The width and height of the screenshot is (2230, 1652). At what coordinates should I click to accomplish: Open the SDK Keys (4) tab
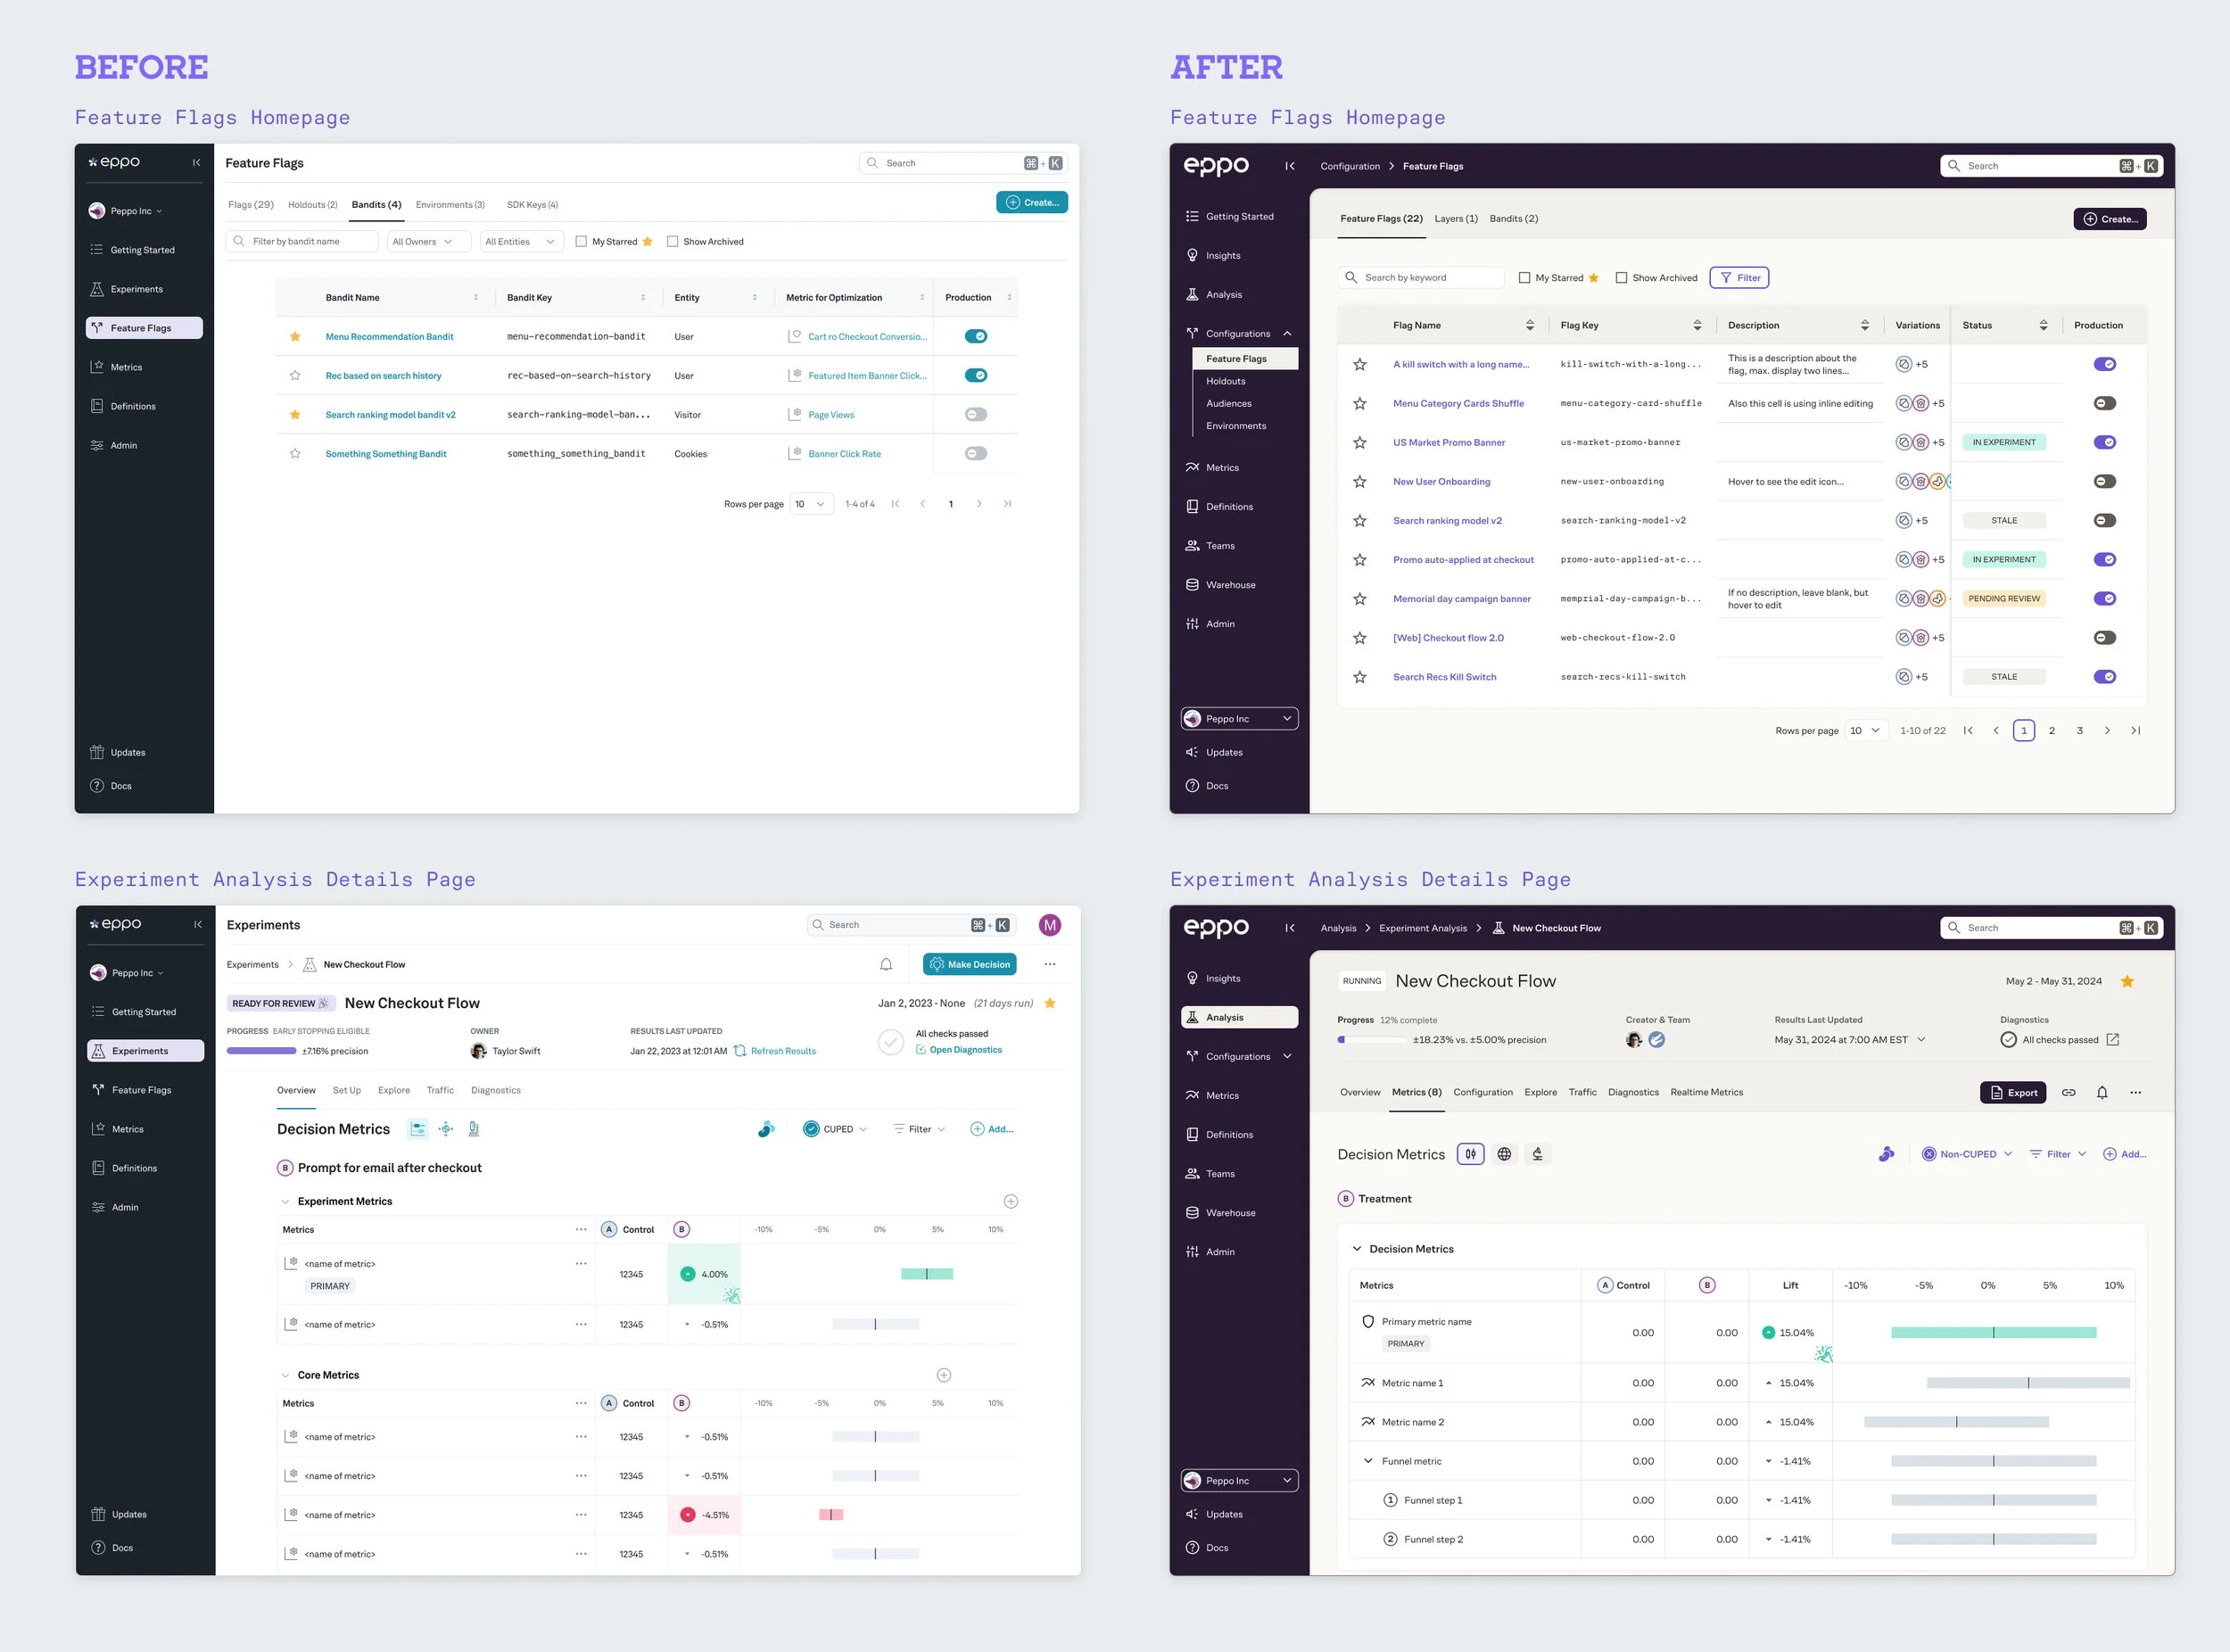point(532,205)
